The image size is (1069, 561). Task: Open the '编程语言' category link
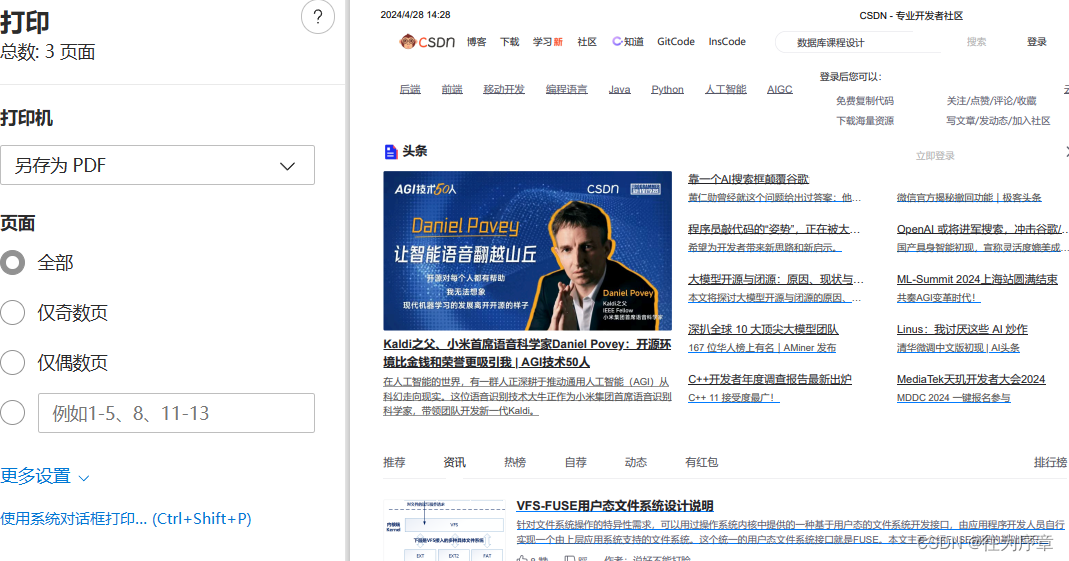click(x=567, y=89)
